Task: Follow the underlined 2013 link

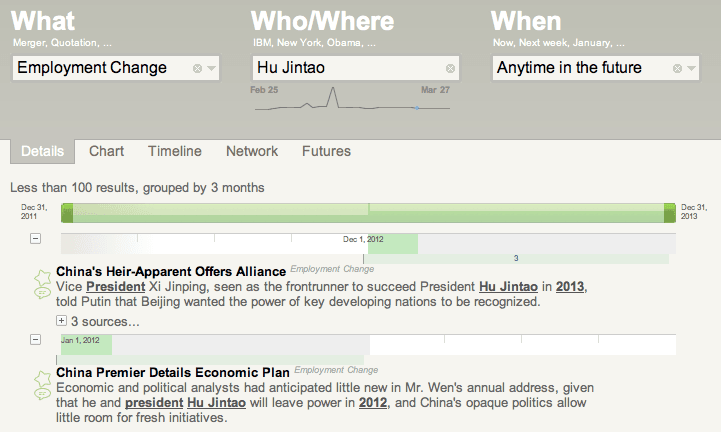Action: click(570, 287)
